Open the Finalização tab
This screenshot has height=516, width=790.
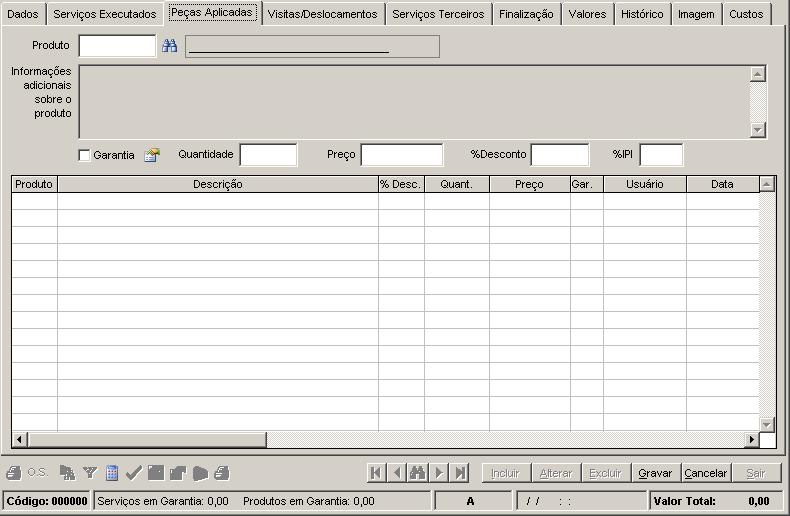tap(526, 14)
